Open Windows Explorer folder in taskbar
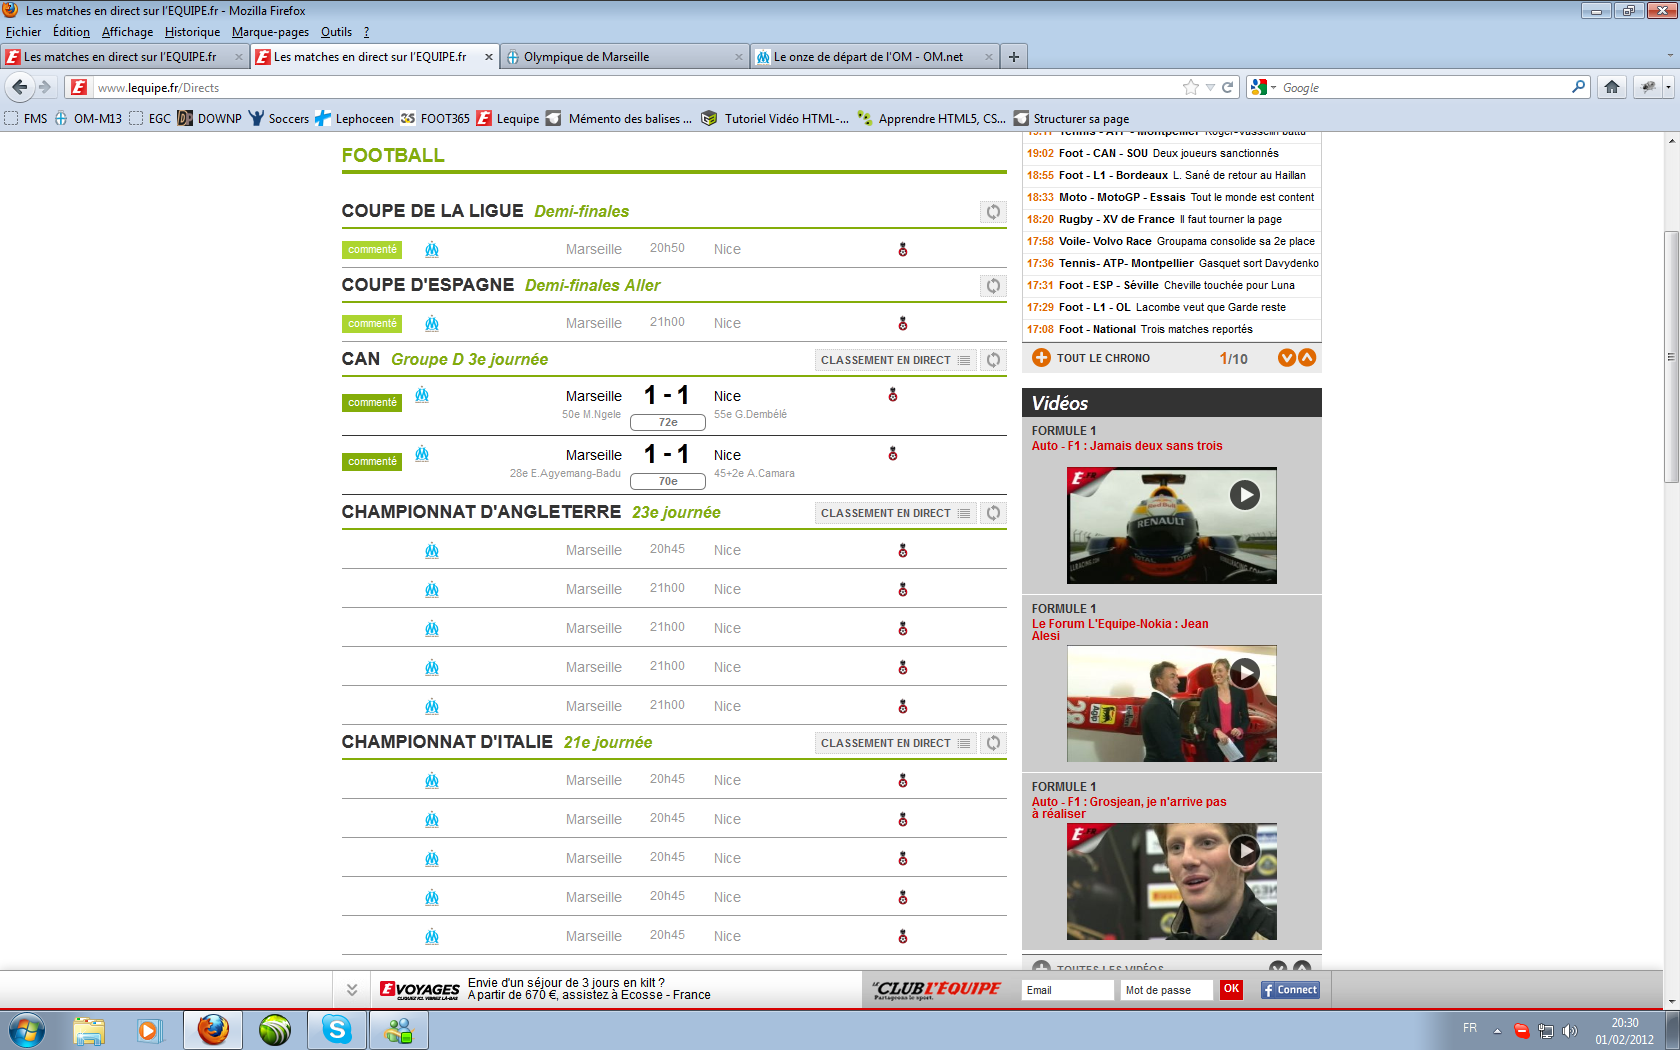1680x1050 pixels. 88,1029
